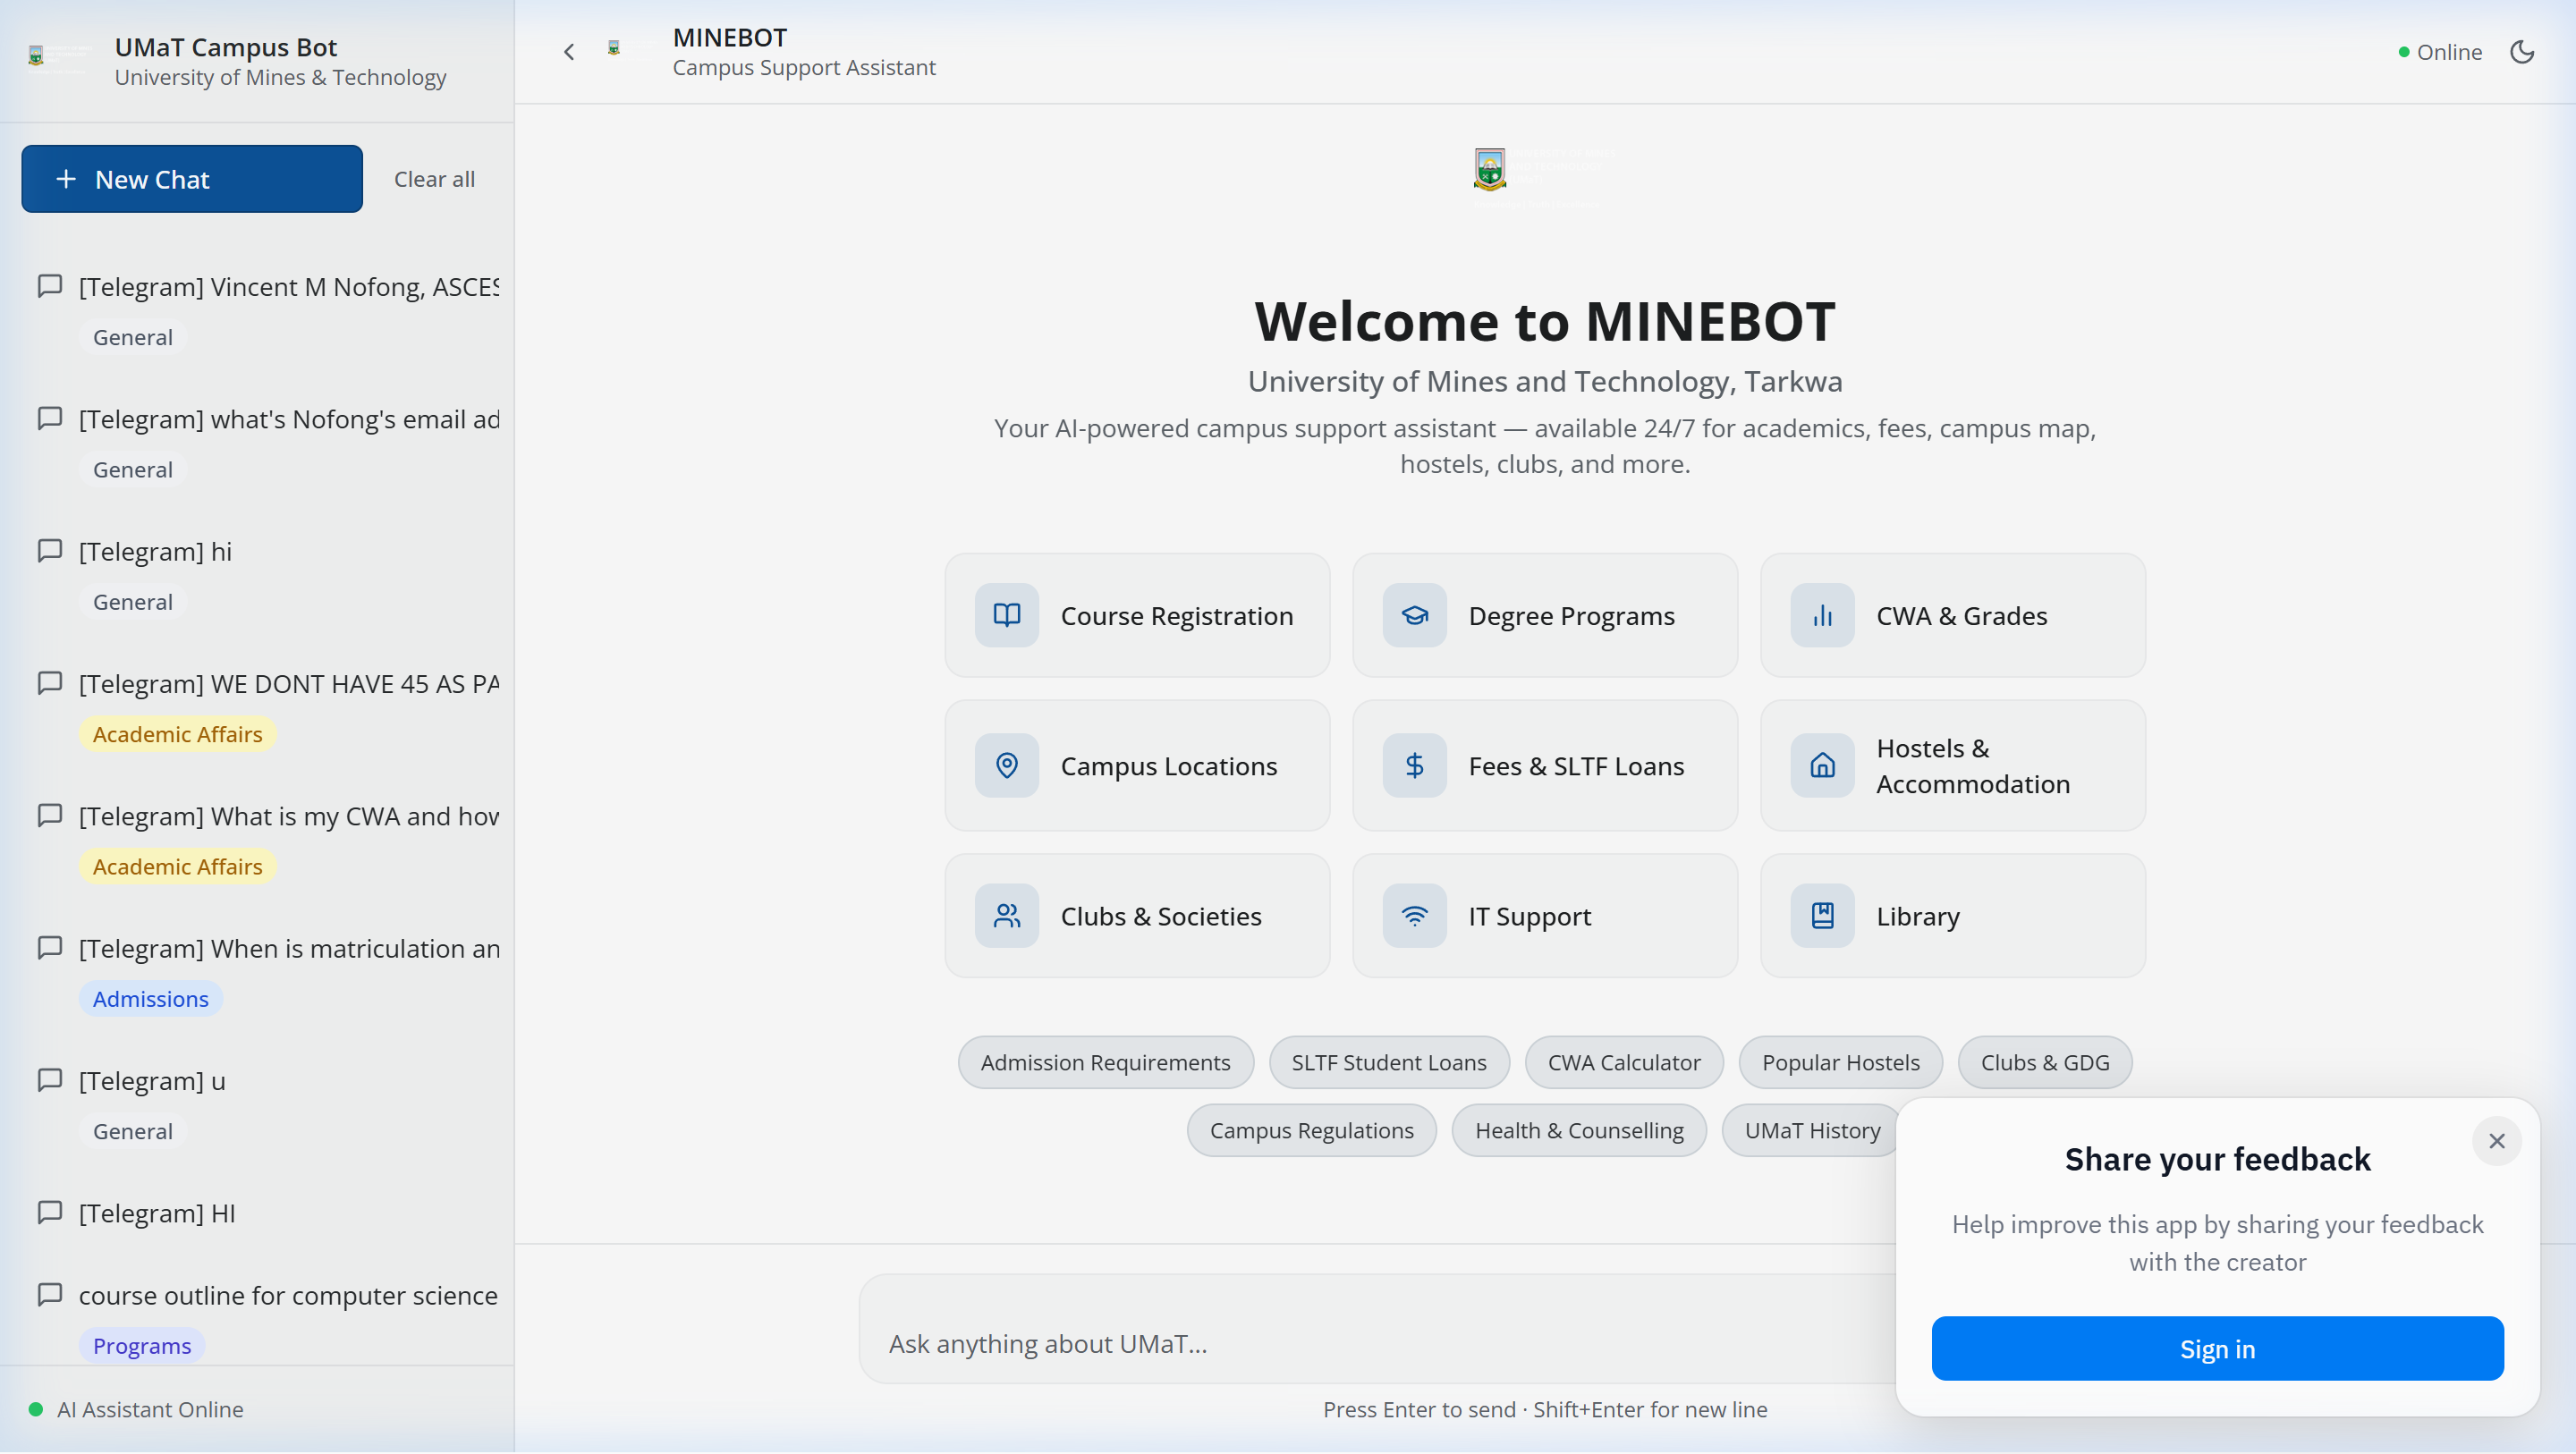Click the CWA Calculator chip
The height and width of the screenshot is (1454, 2576).
click(1624, 1062)
